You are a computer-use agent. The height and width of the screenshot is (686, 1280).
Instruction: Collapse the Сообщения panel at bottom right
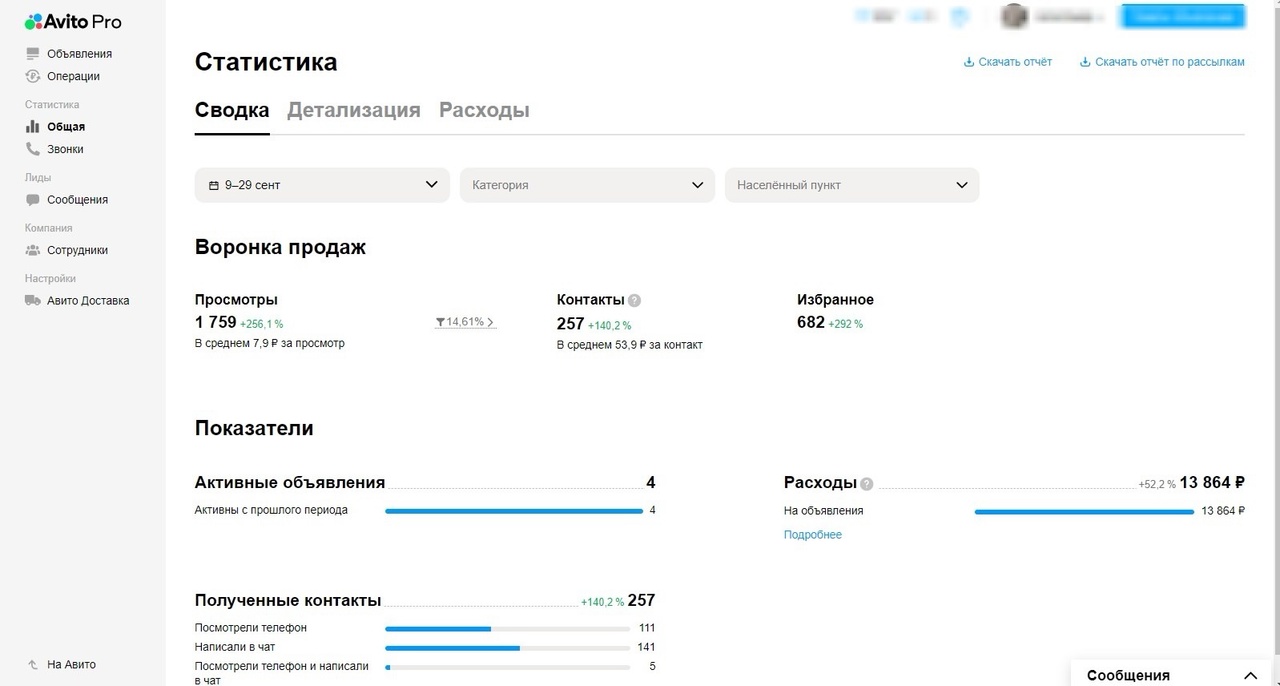[x=1250, y=675]
